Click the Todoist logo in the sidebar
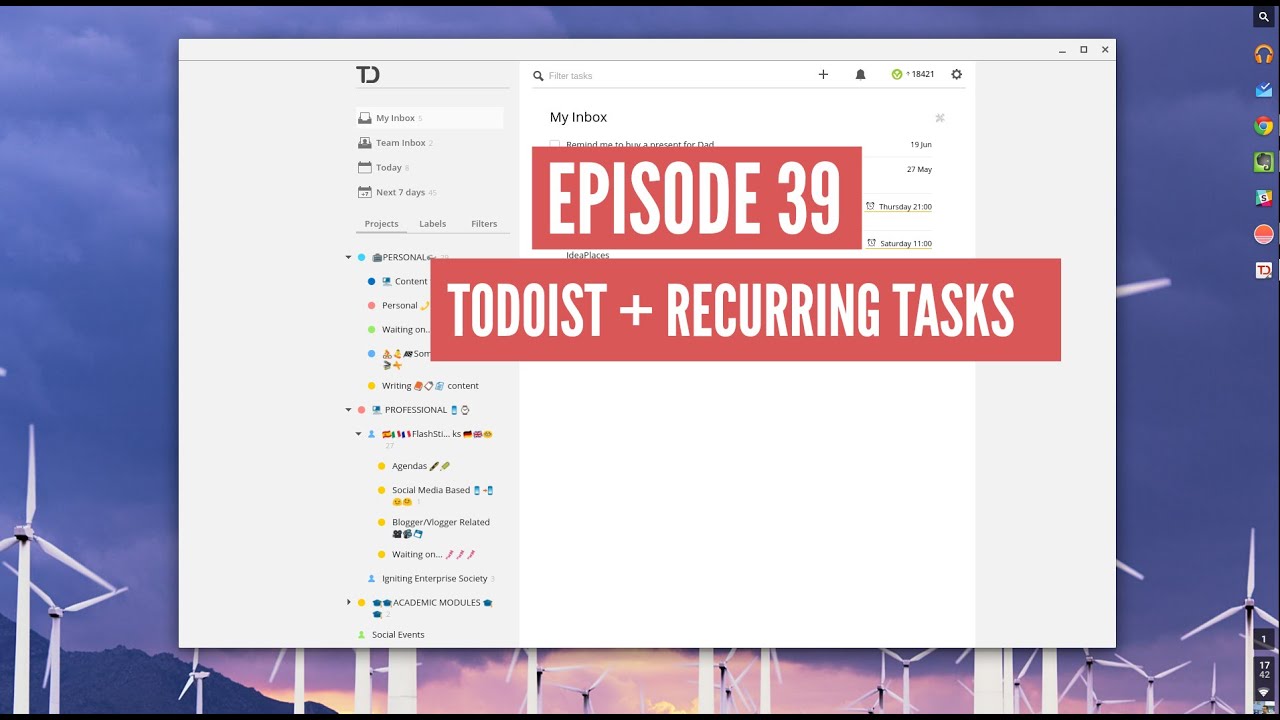1280x720 pixels. (x=368, y=75)
